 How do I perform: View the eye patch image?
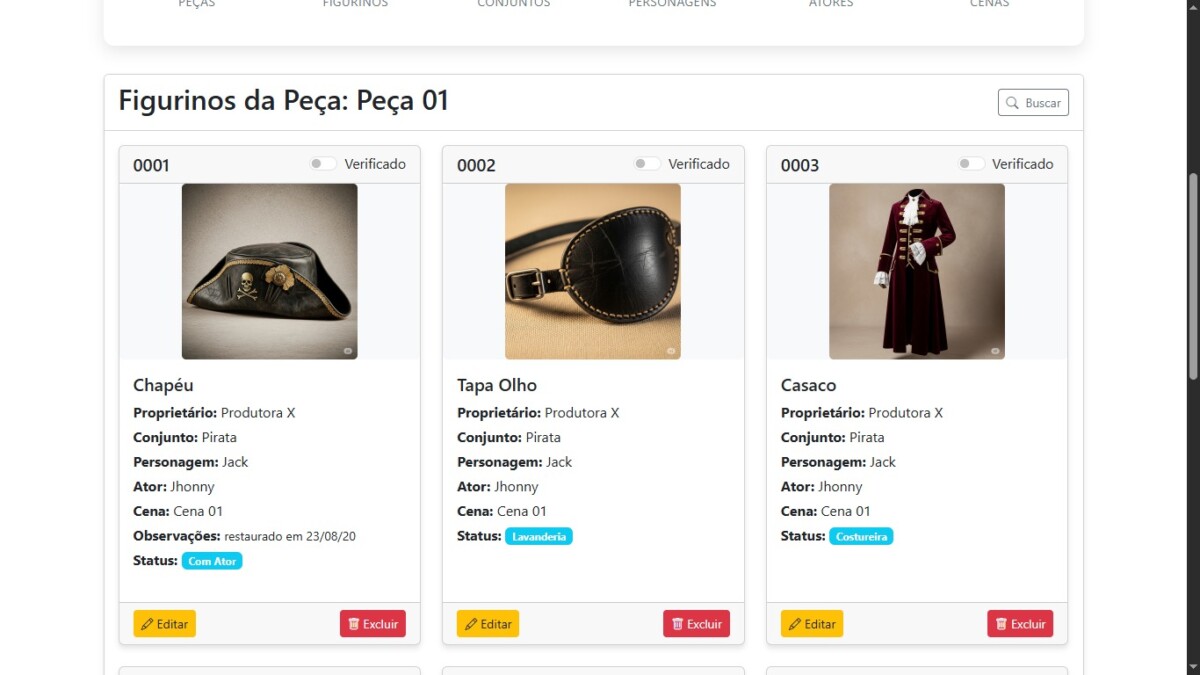[x=593, y=271]
